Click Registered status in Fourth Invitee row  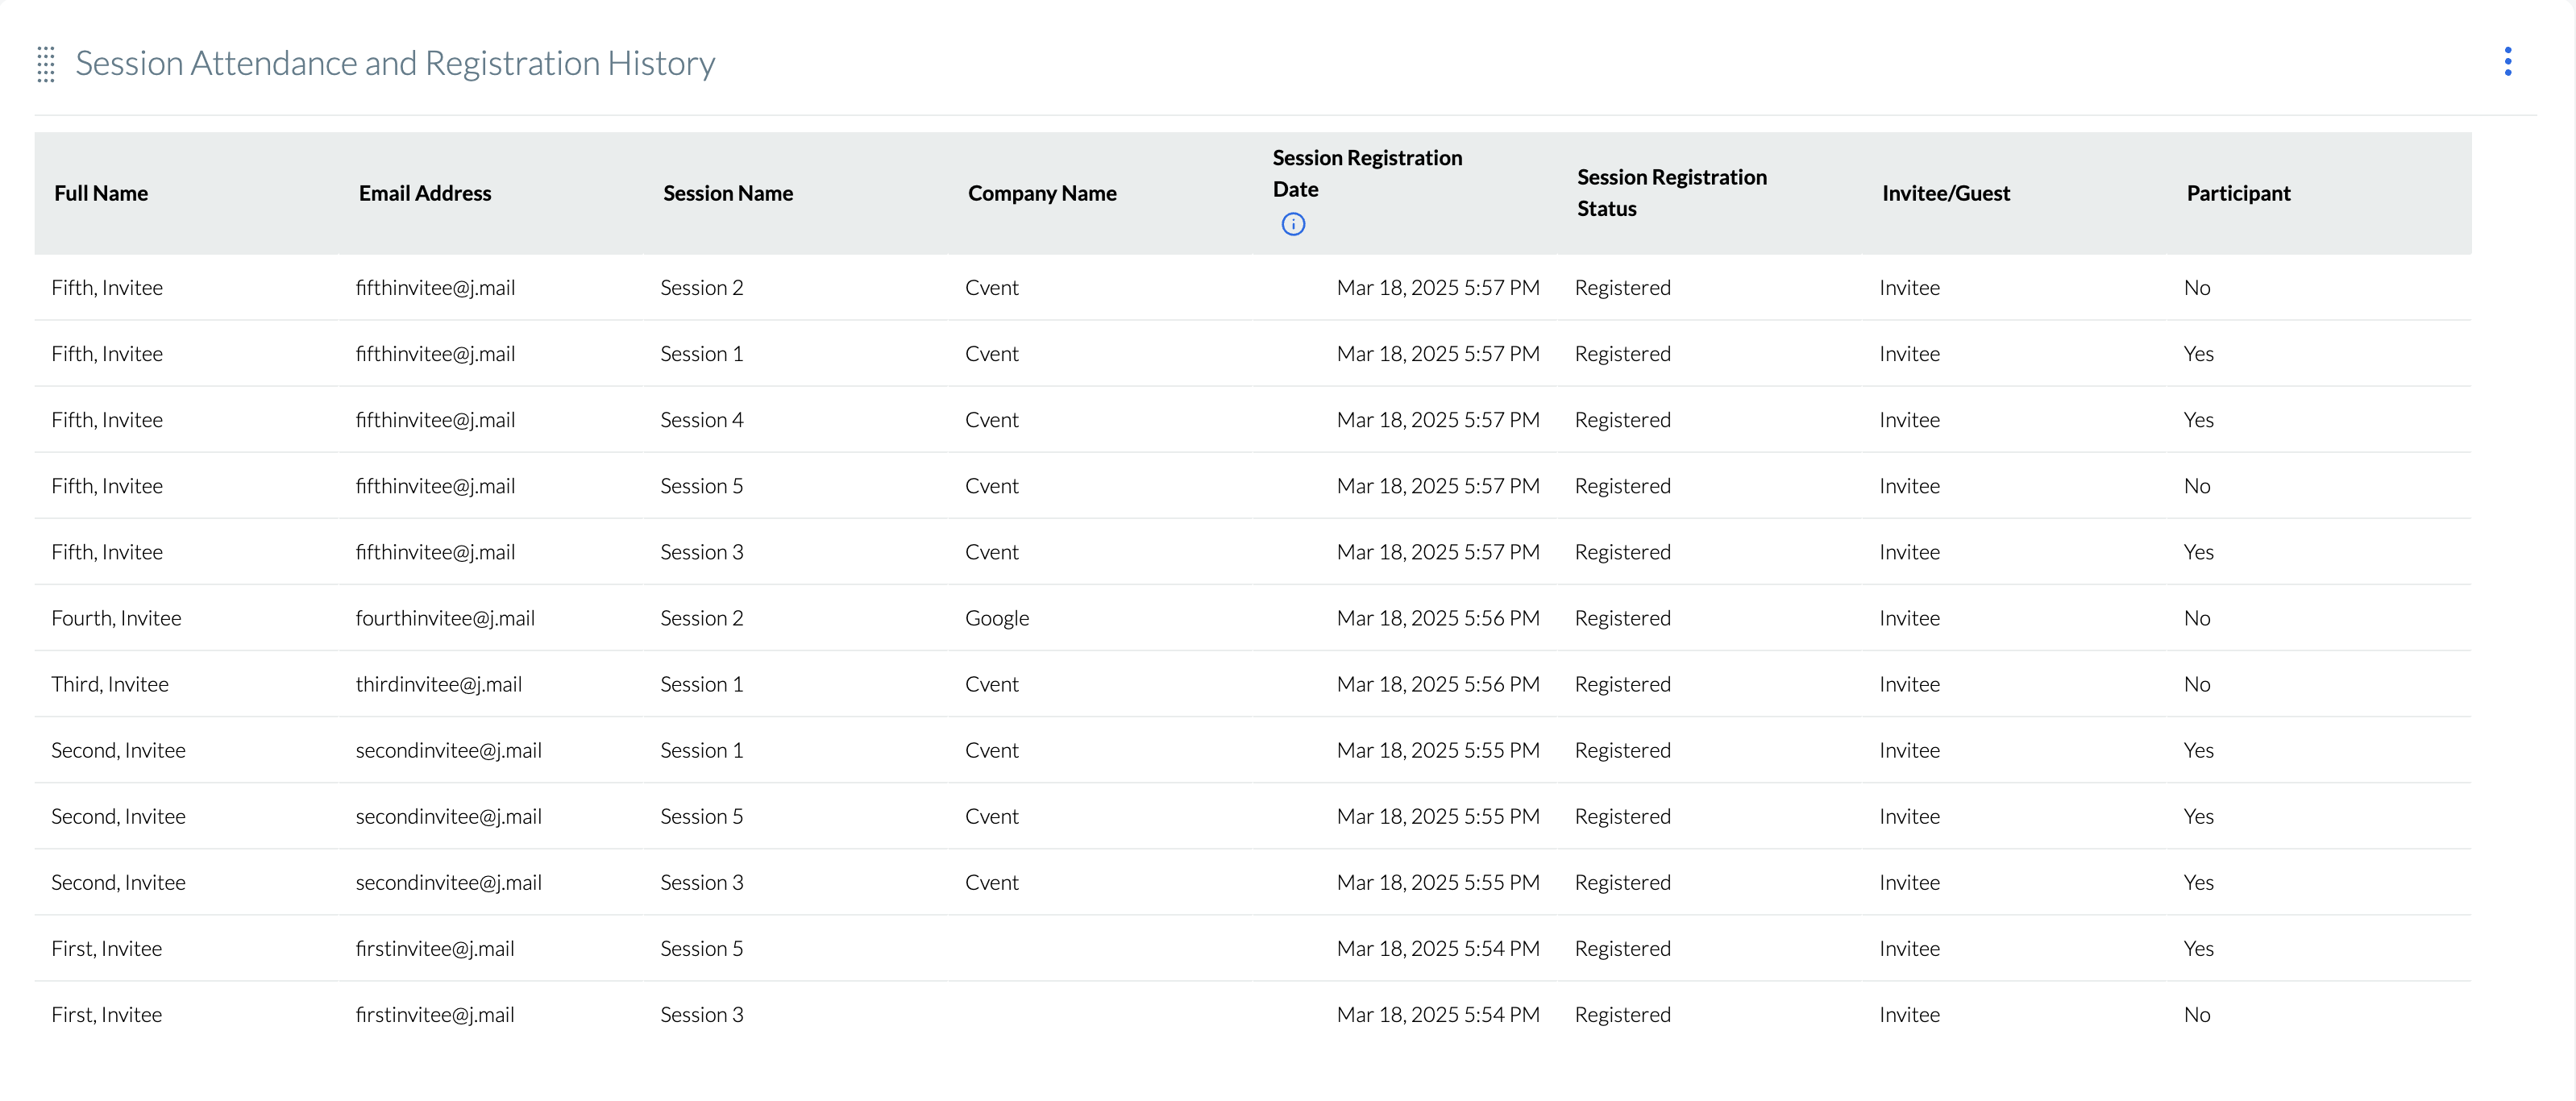(1623, 618)
